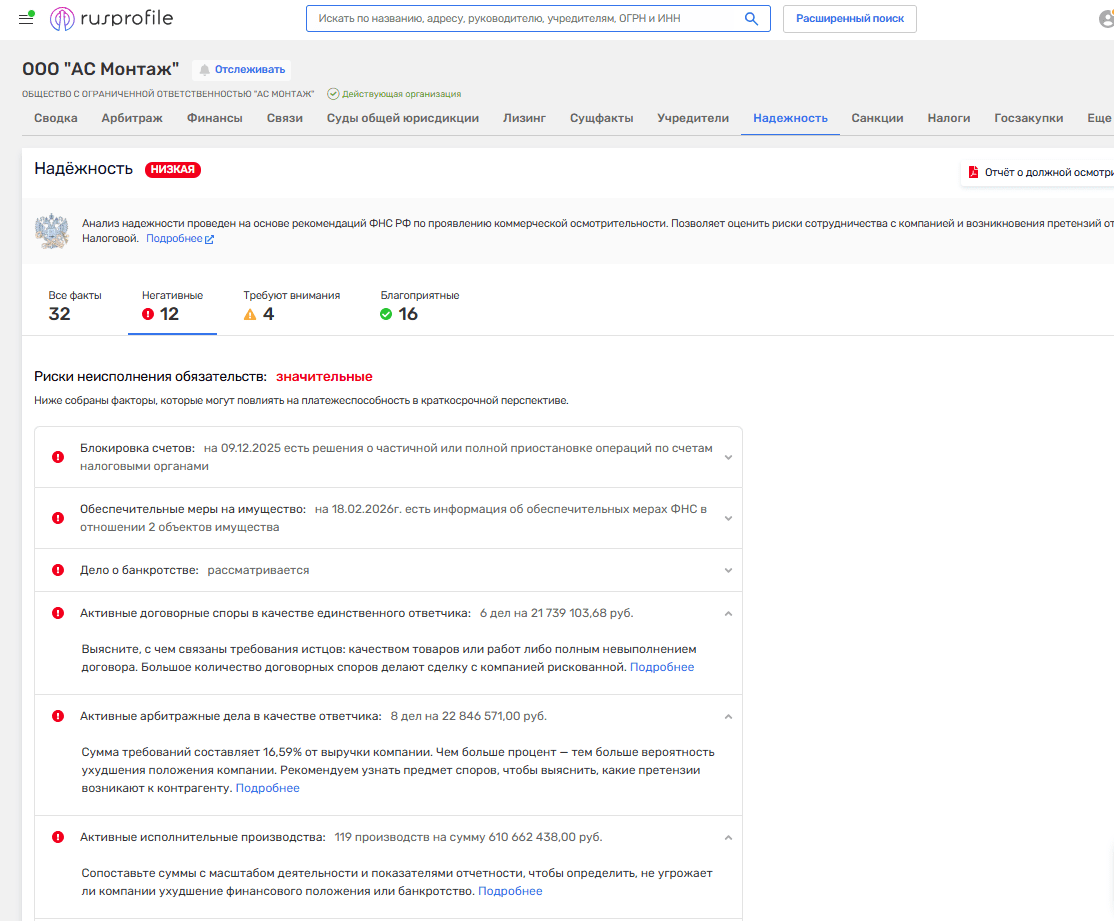Open the Финансы tab

[214, 118]
